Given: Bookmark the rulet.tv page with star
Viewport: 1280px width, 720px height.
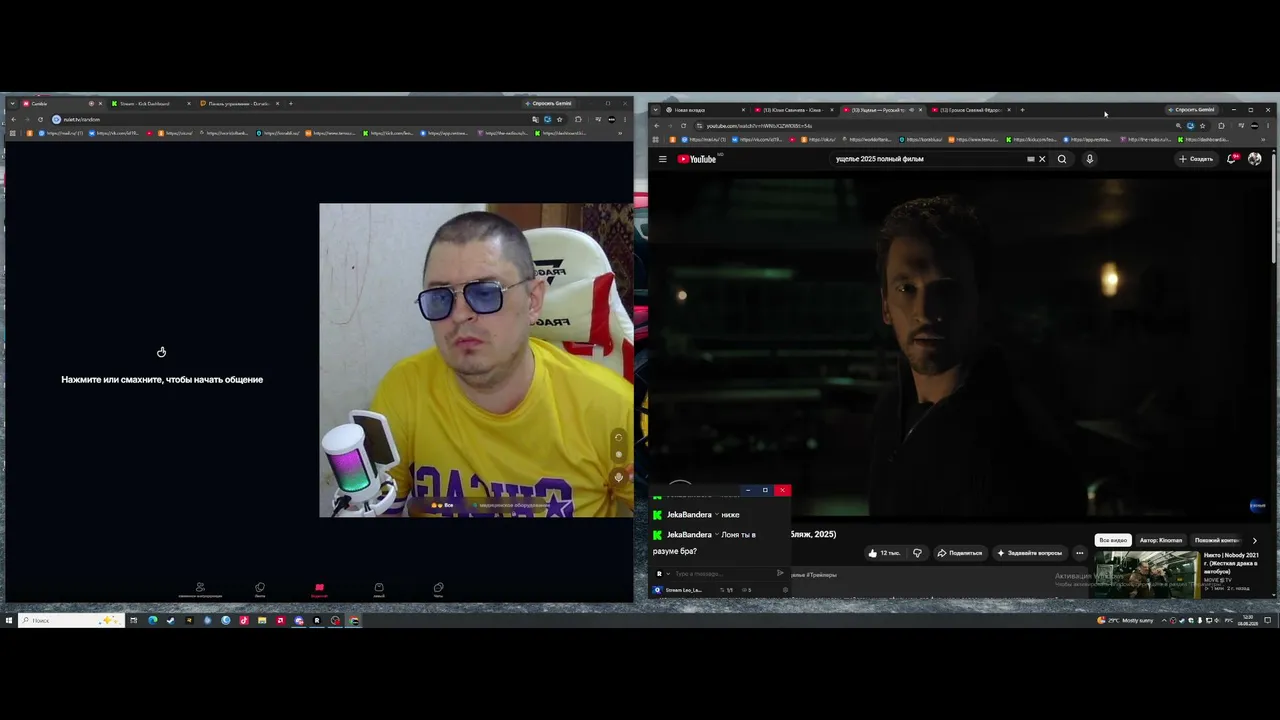Looking at the screenshot, I should [x=559, y=119].
